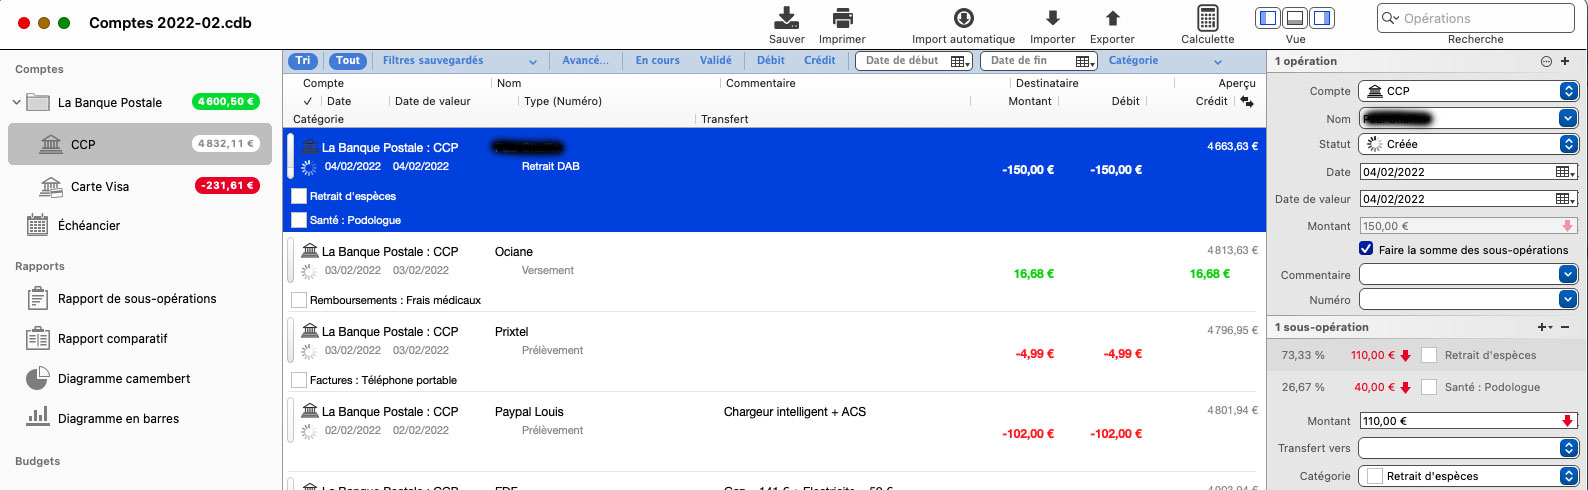
Task: Tick box beside Santé : Podologue in selected row
Action: point(298,220)
